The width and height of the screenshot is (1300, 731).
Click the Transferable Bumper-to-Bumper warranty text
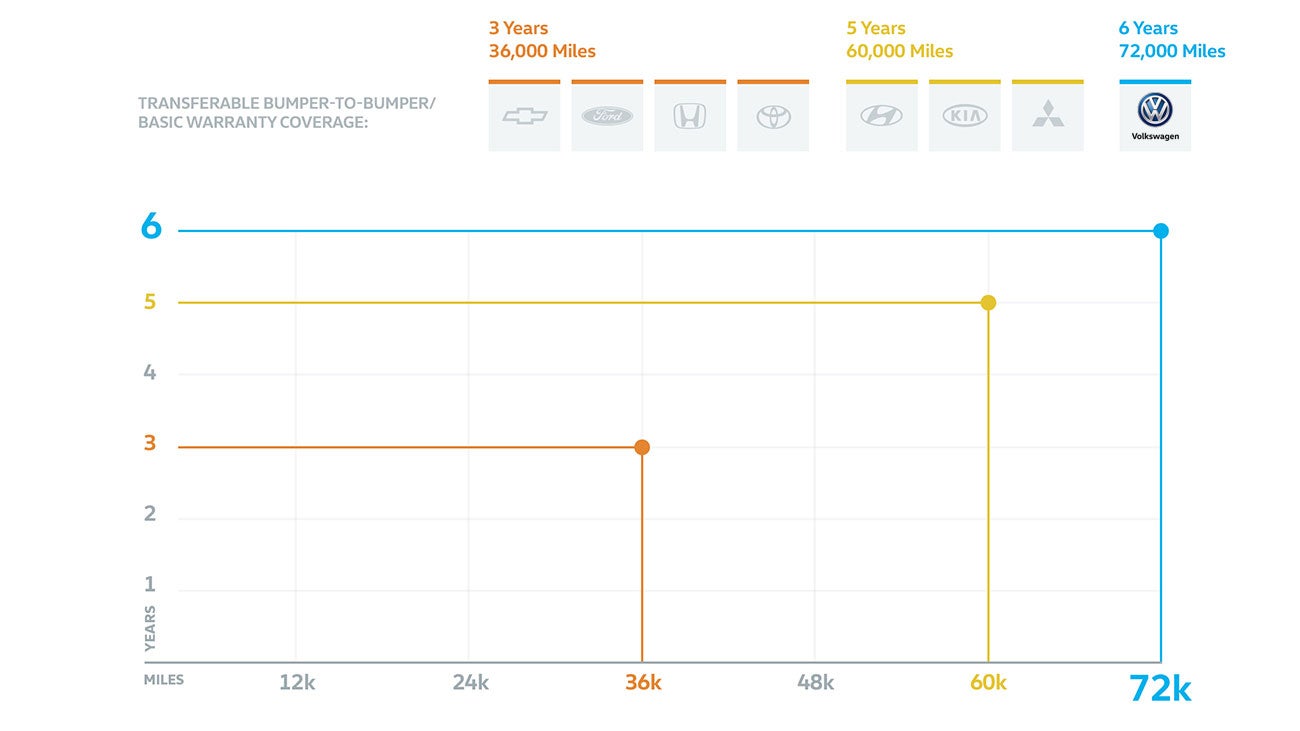pyautogui.click(x=287, y=113)
